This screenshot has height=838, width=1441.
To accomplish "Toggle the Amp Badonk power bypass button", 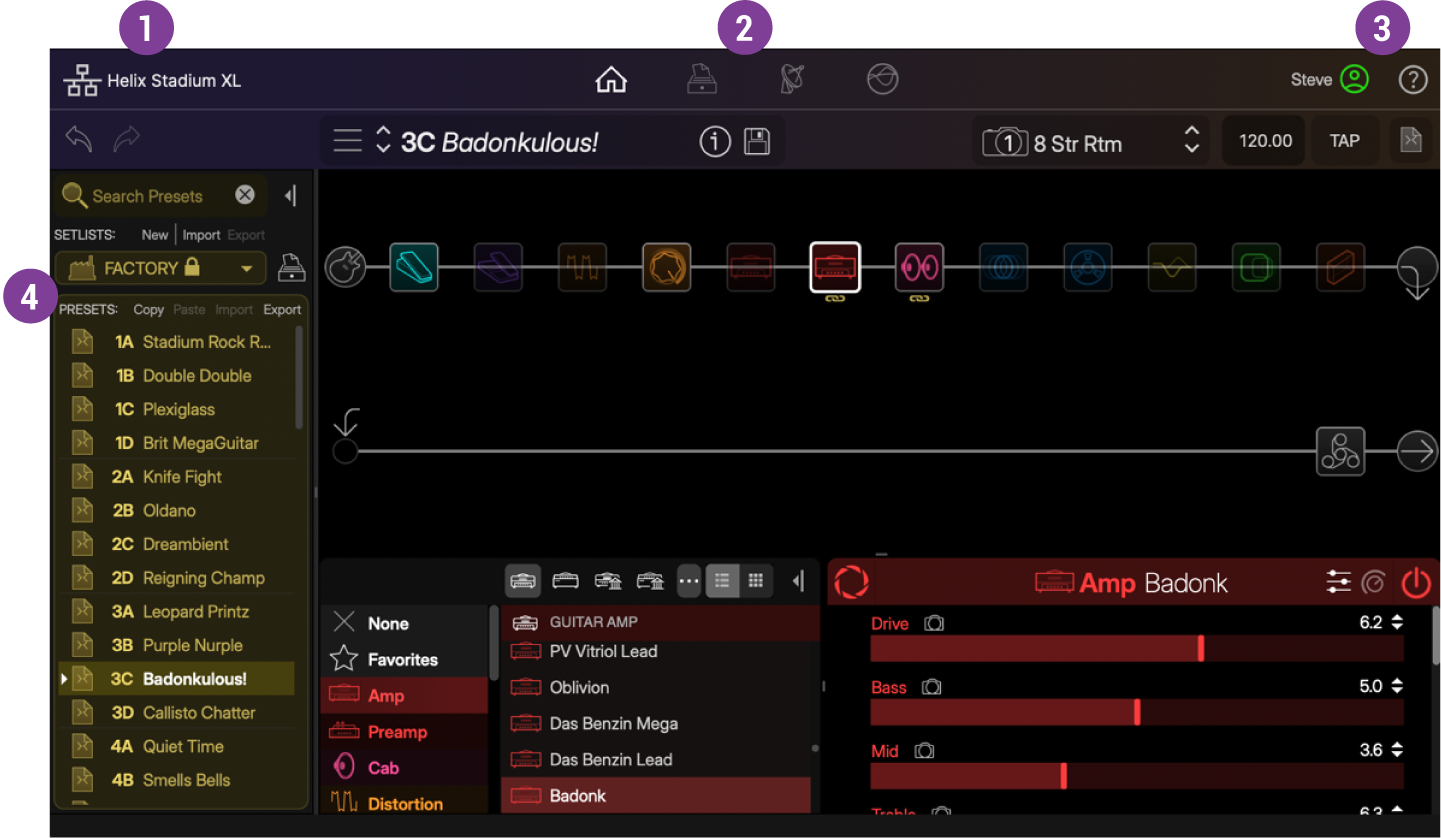I will 1415,582.
